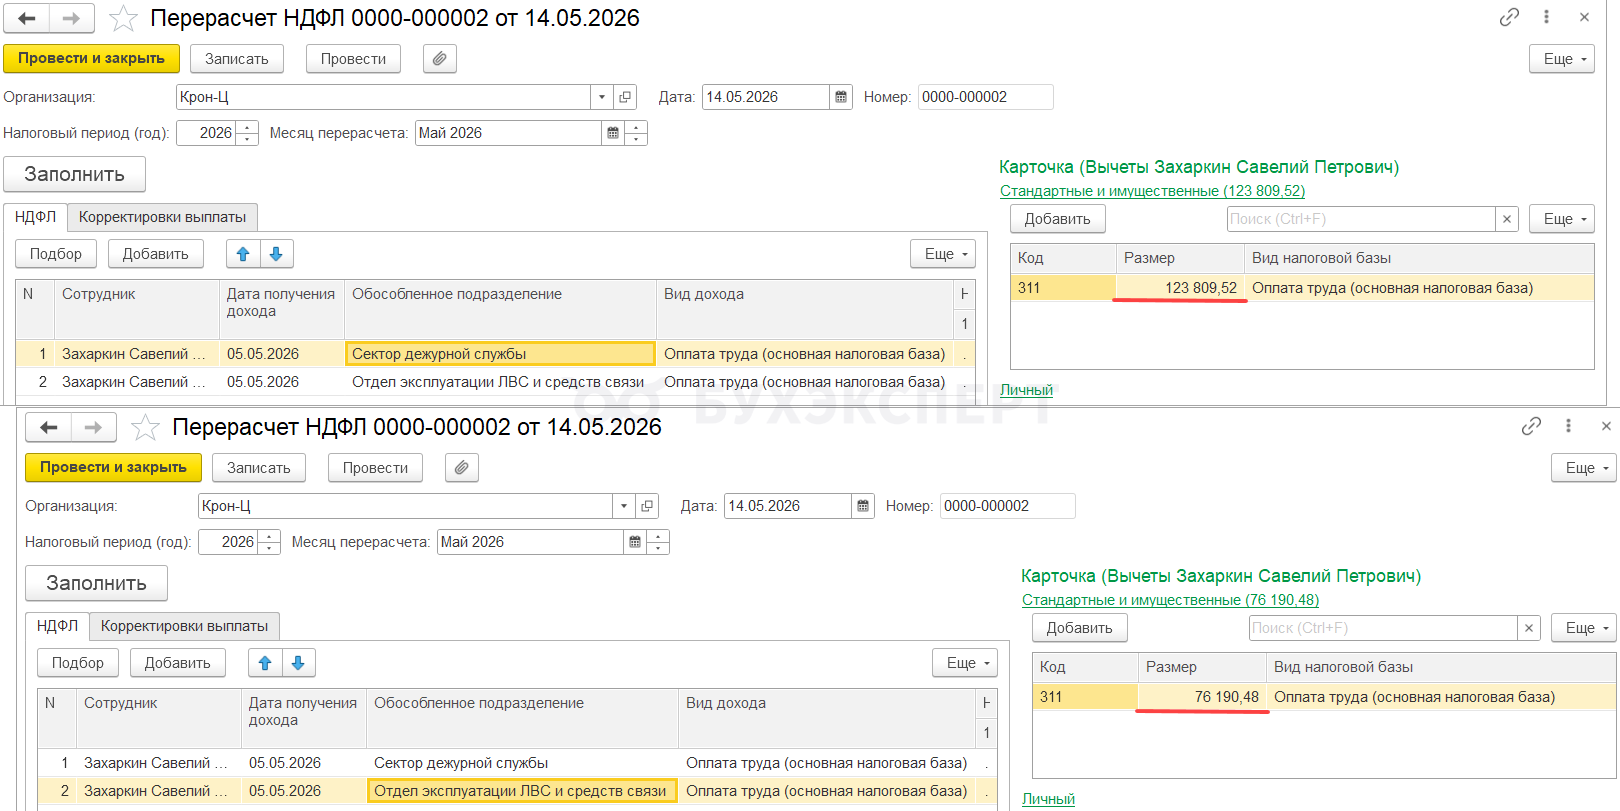This screenshot has width=1620, height=811.
Task: Focus the Дата field in lower window
Action: pyautogui.click(x=788, y=506)
